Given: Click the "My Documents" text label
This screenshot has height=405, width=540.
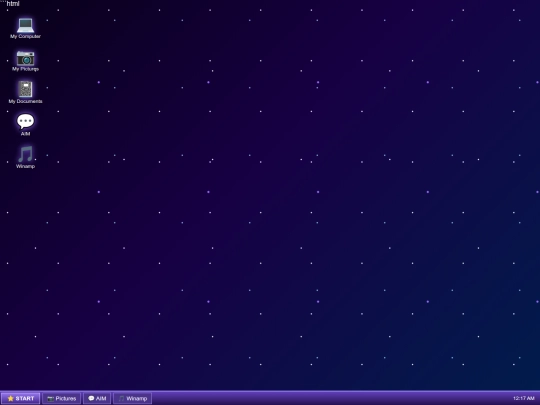Looking at the screenshot, I should 25,101.
